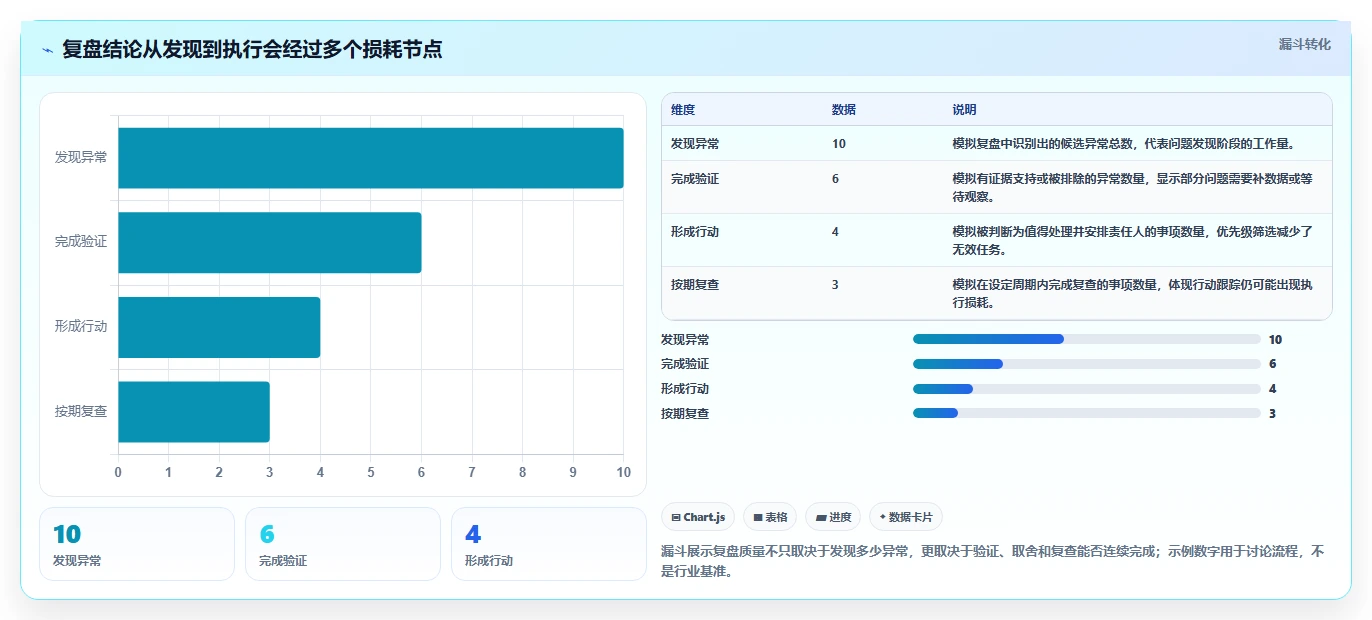The width and height of the screenshot is (1372, 620).
Task: Select the 形成行动 table row cell
Action: [x=695, y=231]
